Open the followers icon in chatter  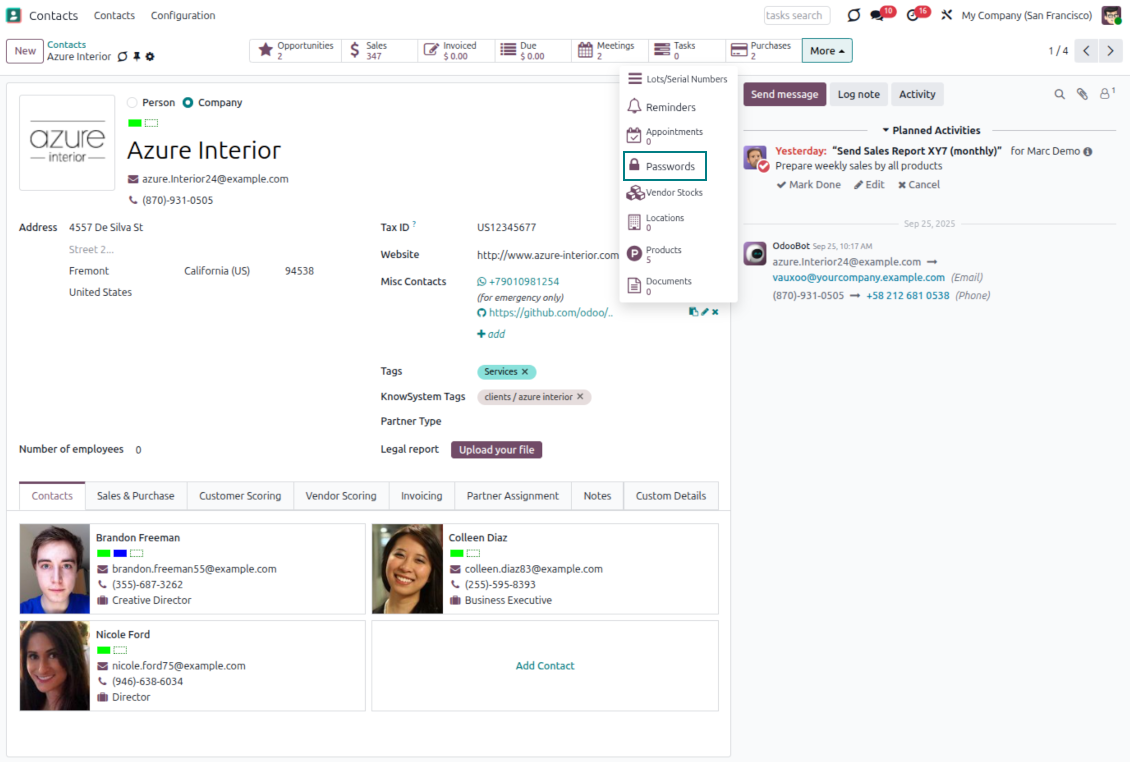tap(1106, 94)
